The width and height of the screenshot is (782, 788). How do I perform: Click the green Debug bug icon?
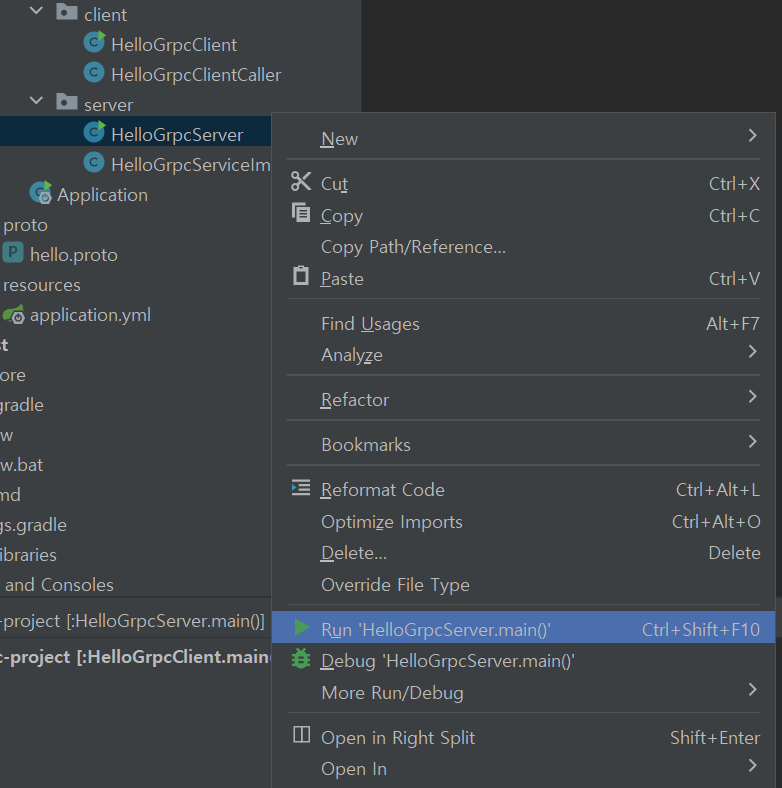(x=301, y=659)
